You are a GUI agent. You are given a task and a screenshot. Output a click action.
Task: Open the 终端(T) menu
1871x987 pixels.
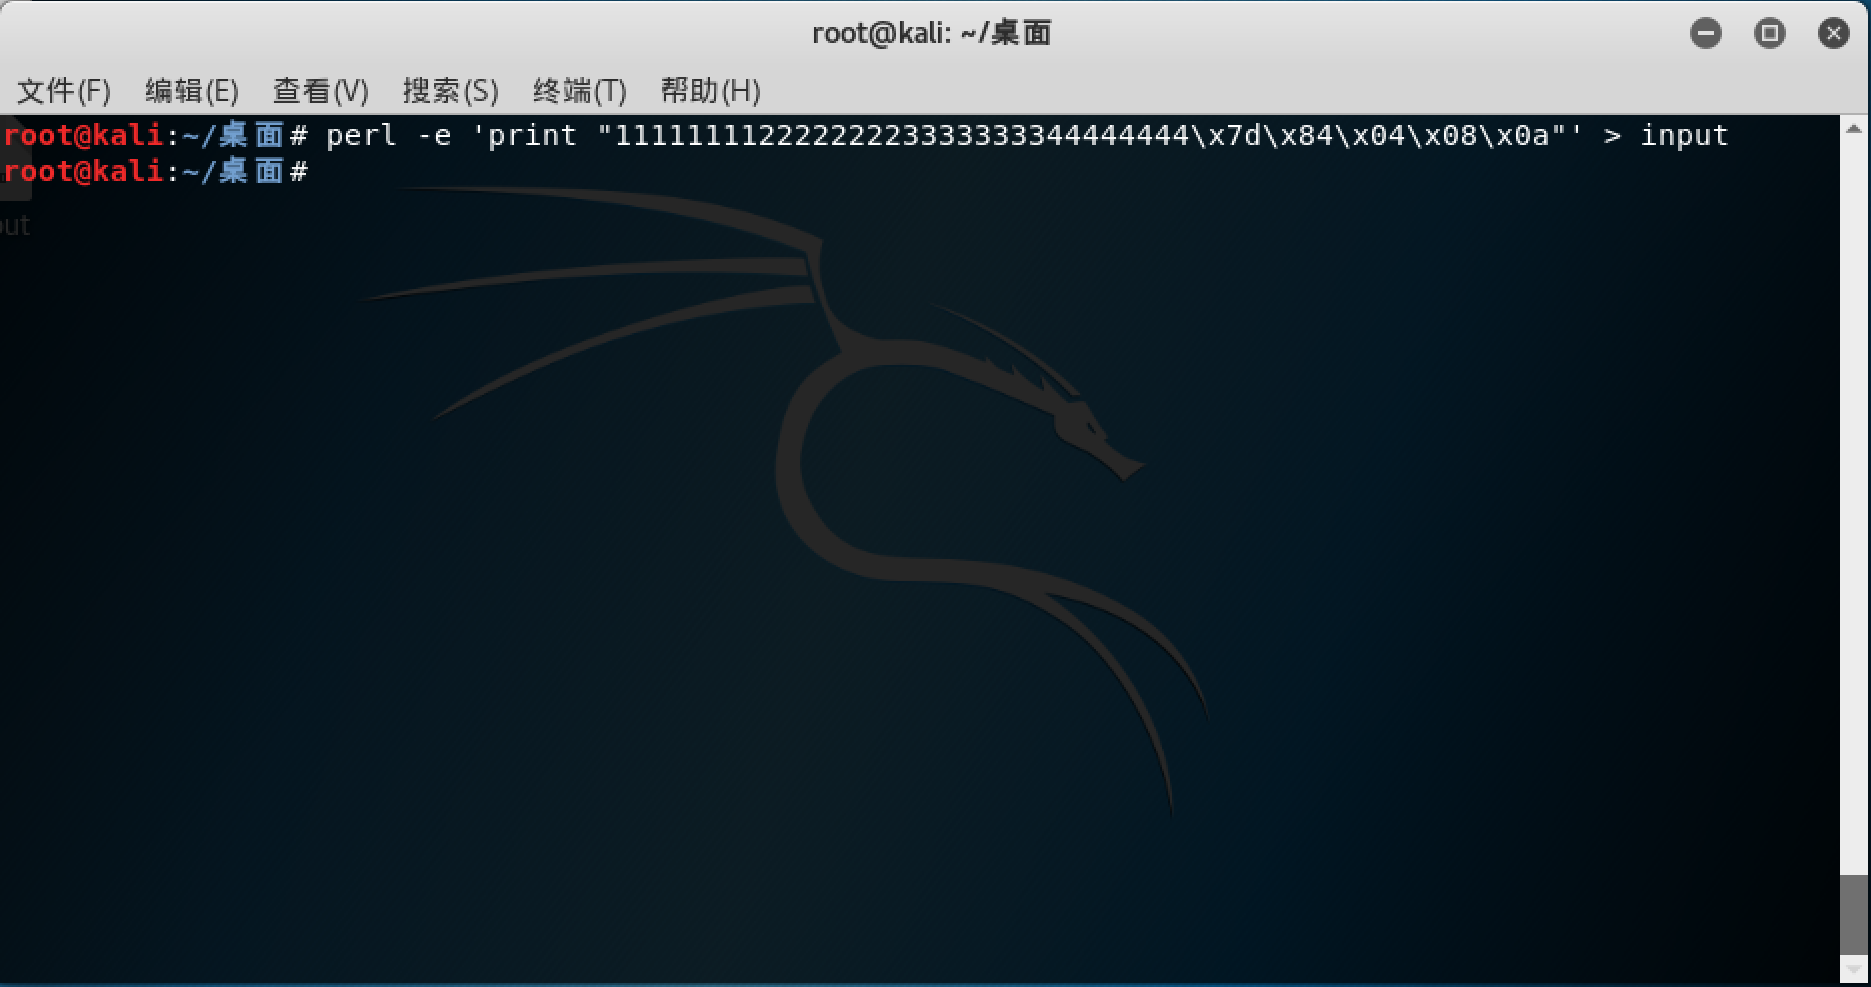point(579,91)
